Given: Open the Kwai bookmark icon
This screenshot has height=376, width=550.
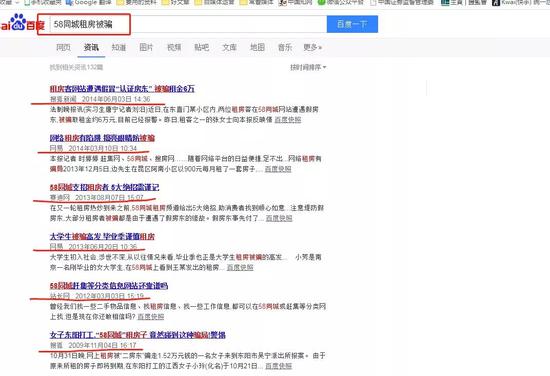Looking at the screenshot, I should [495, 2].
